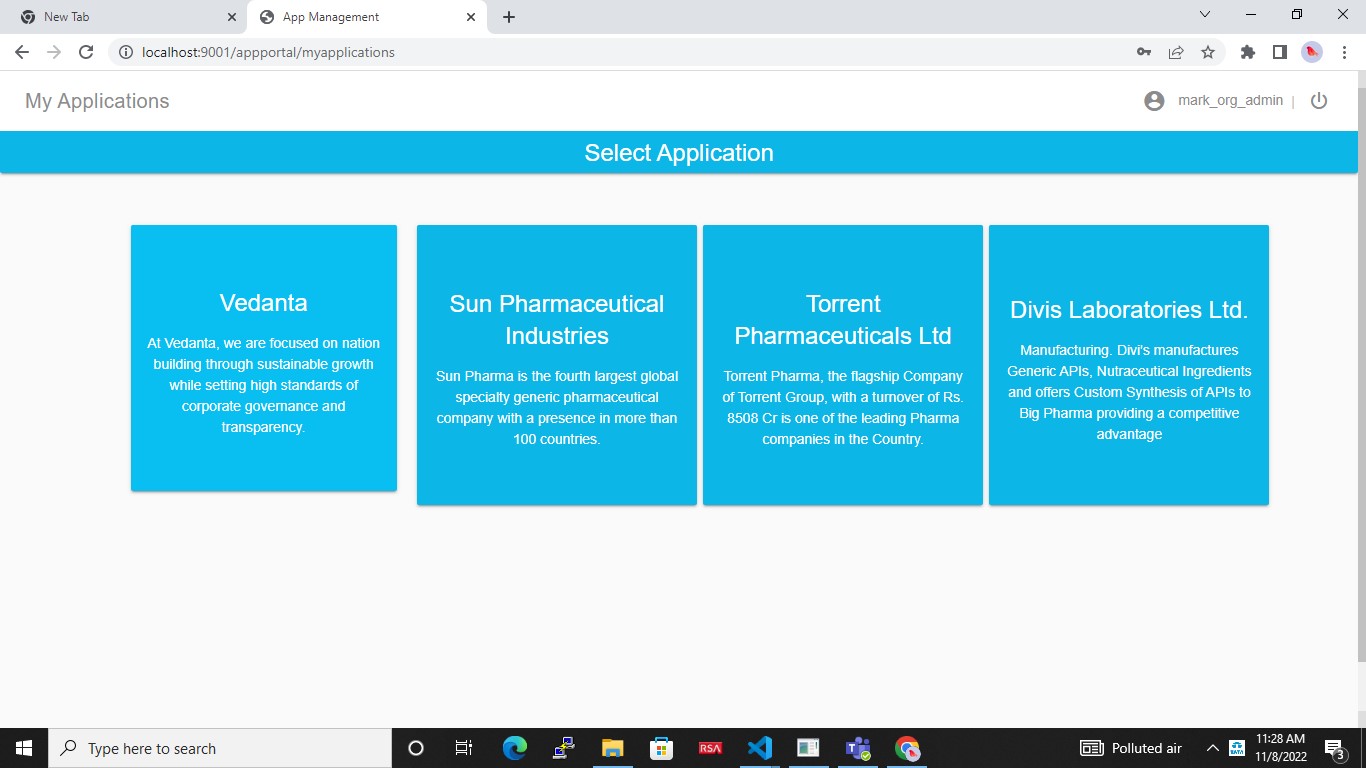Close the New Tab tab
The image size is (1366, 768).
(x=232, y=17)
